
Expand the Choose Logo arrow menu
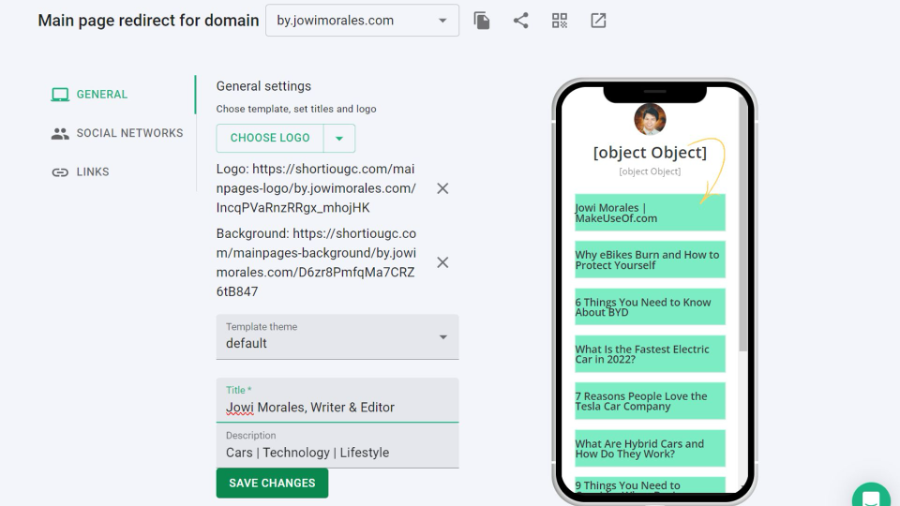pyautogui.click(x=339, y=138)
